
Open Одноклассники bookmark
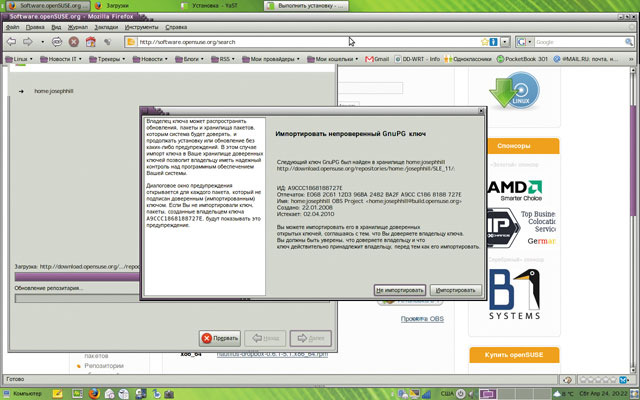[468, 59]
